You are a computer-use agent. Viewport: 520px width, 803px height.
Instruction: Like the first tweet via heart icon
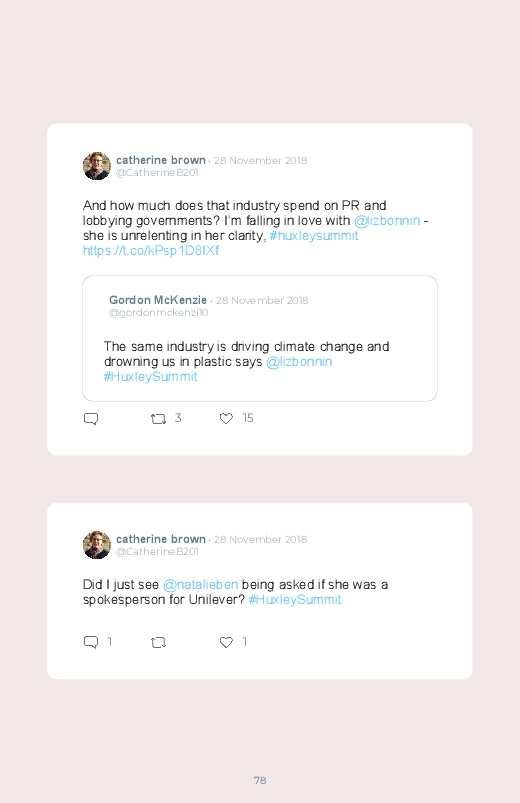pyautogui.click(x=226, y=418)
